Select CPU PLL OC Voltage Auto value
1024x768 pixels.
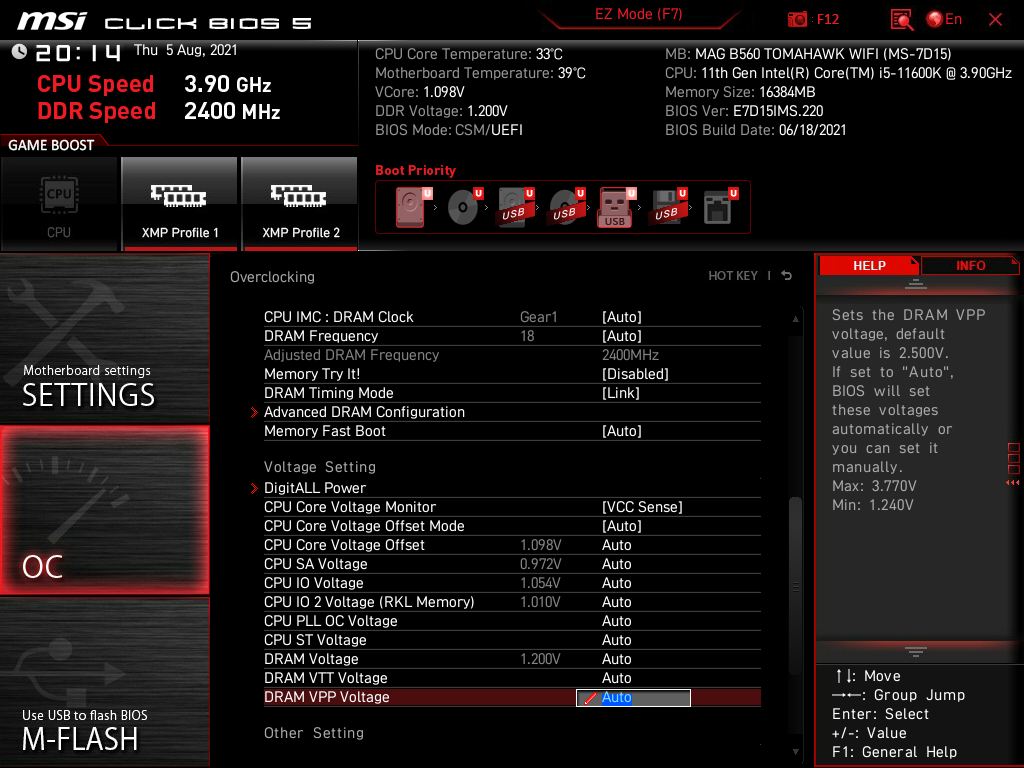tap(616, 620)
